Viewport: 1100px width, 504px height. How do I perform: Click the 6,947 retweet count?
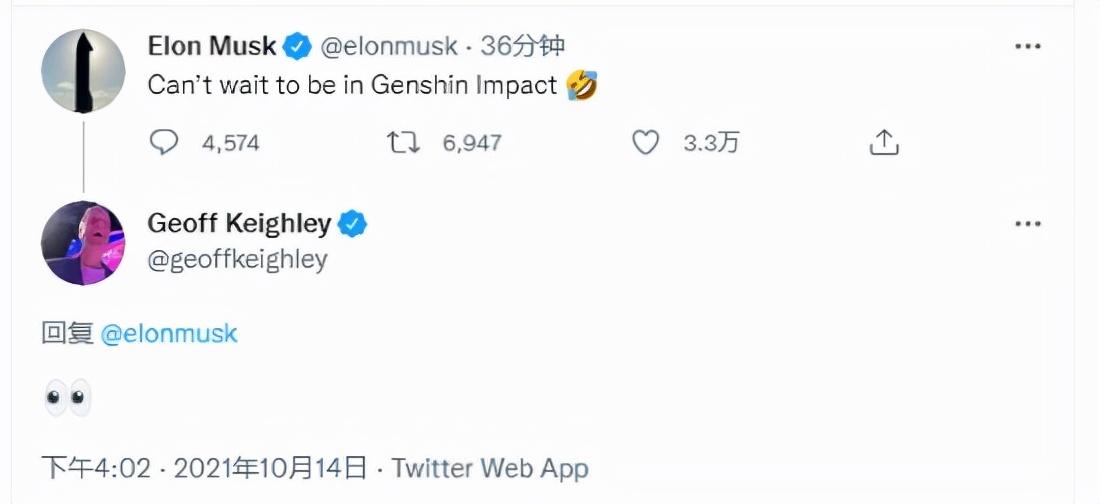click(471, 144)
